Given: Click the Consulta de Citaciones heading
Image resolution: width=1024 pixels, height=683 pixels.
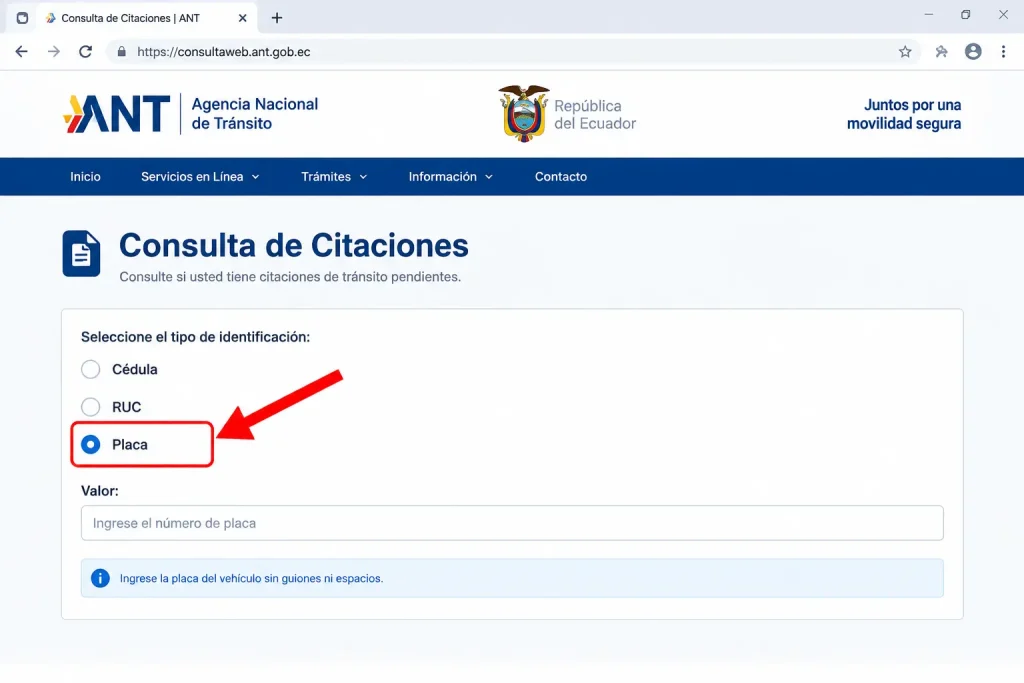Looking at the screenshot, I should (x=294, y=246).
